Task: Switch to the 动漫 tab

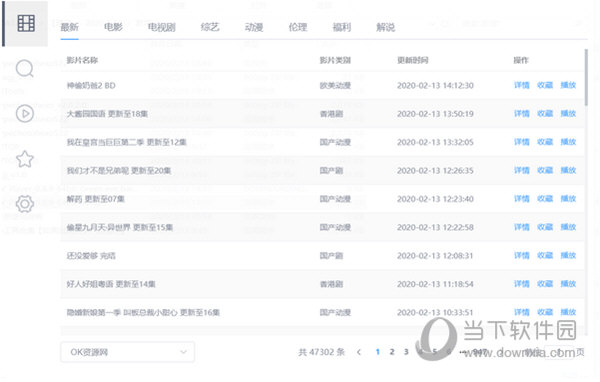Action: [254, 27]
